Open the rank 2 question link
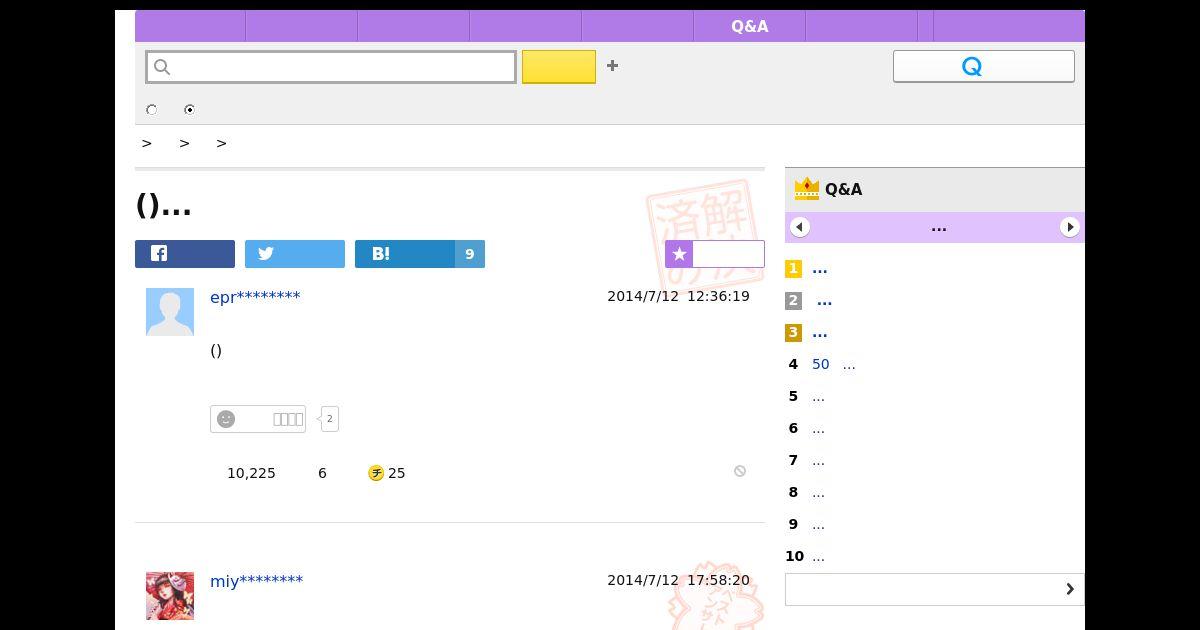Viewport: 1200px width, 630px height. [824, 301]
